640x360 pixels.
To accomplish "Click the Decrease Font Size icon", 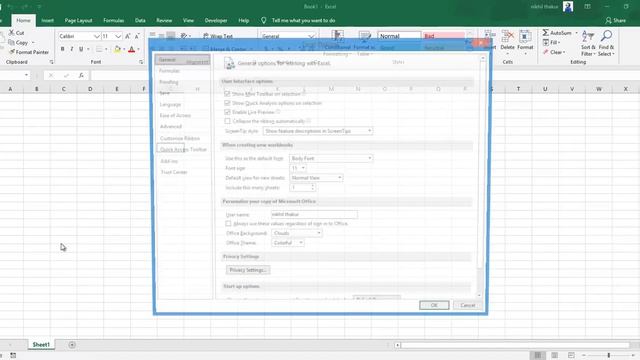I will point(137,36).
